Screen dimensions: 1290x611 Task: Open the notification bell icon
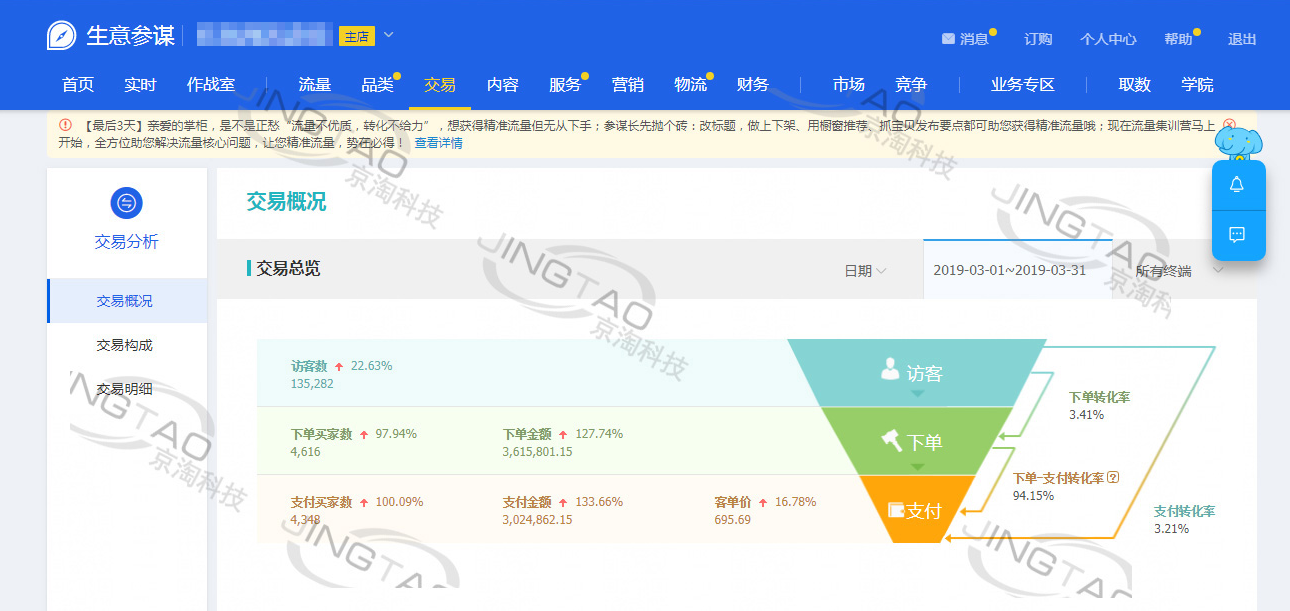tap(1237, 185)
